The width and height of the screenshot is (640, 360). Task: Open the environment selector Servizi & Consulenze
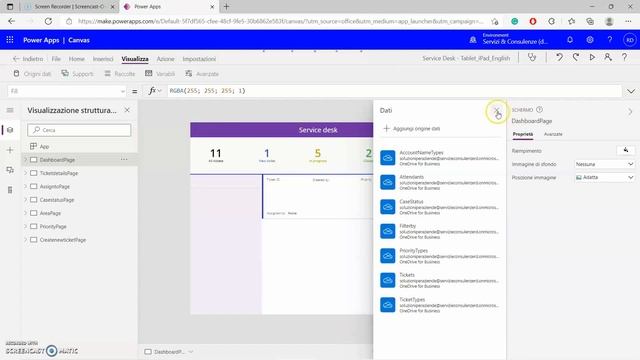click(509, 40)
